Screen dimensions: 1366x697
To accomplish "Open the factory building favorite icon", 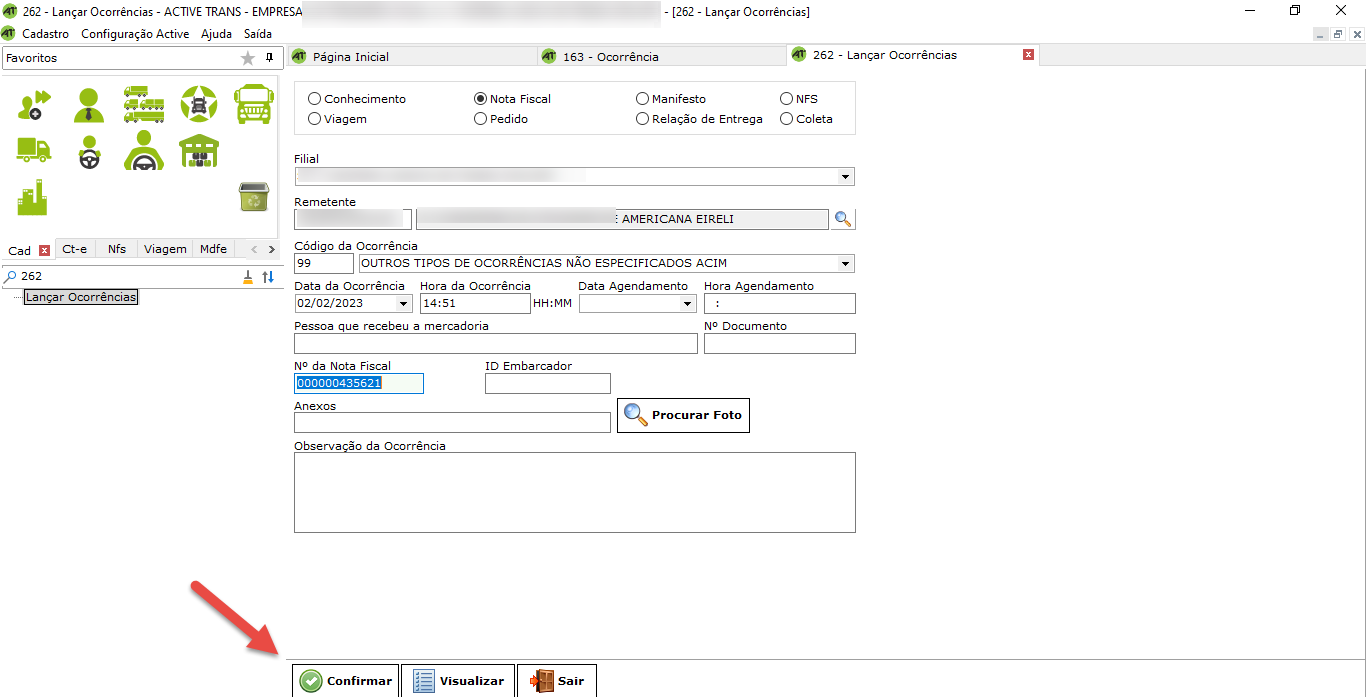I will coord(32,198).
